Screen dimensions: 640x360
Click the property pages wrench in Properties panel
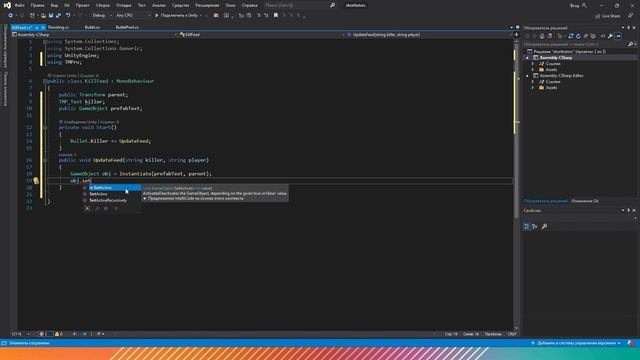click(544, 227)
